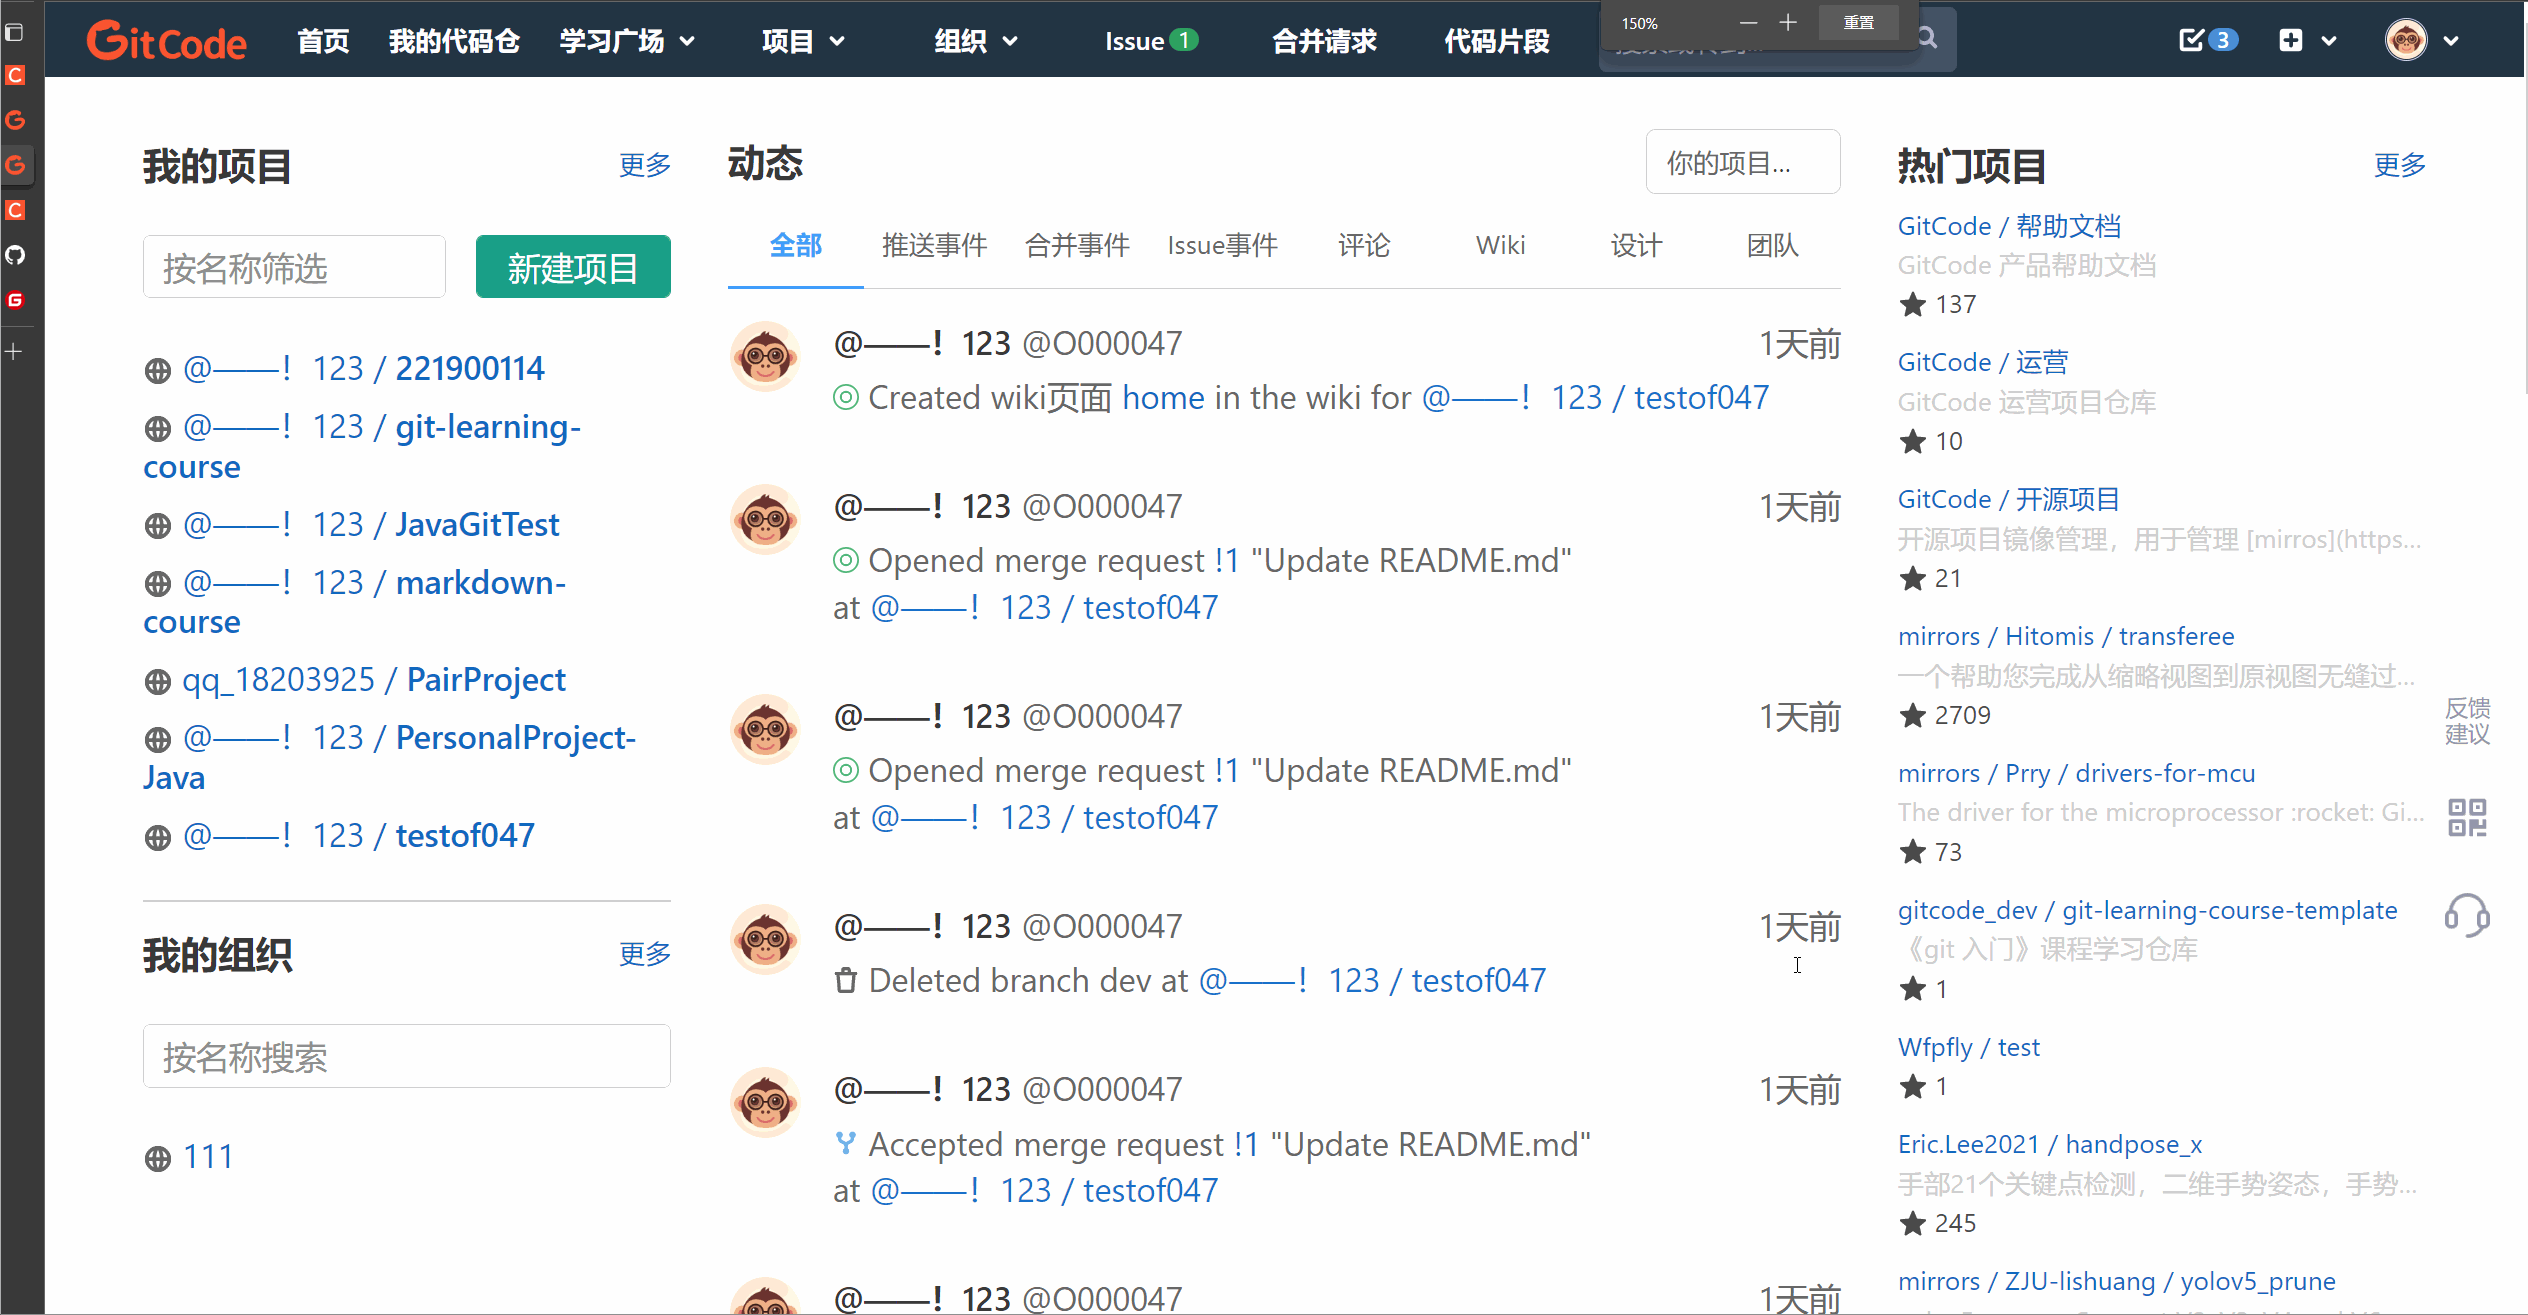The width and height of the screenshot is (2528, 1315).
Task: Open testof047 in my projects list
Action: point(359,836)
